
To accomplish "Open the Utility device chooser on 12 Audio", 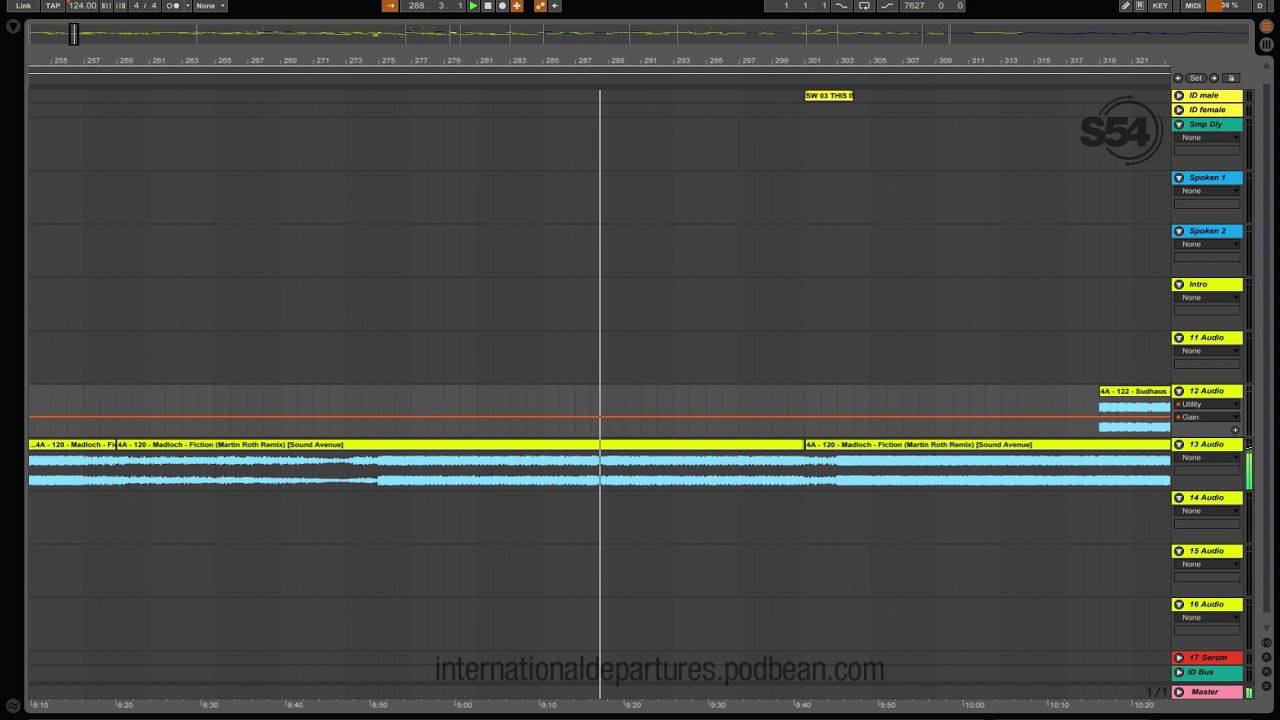I will click(1207, 404).
